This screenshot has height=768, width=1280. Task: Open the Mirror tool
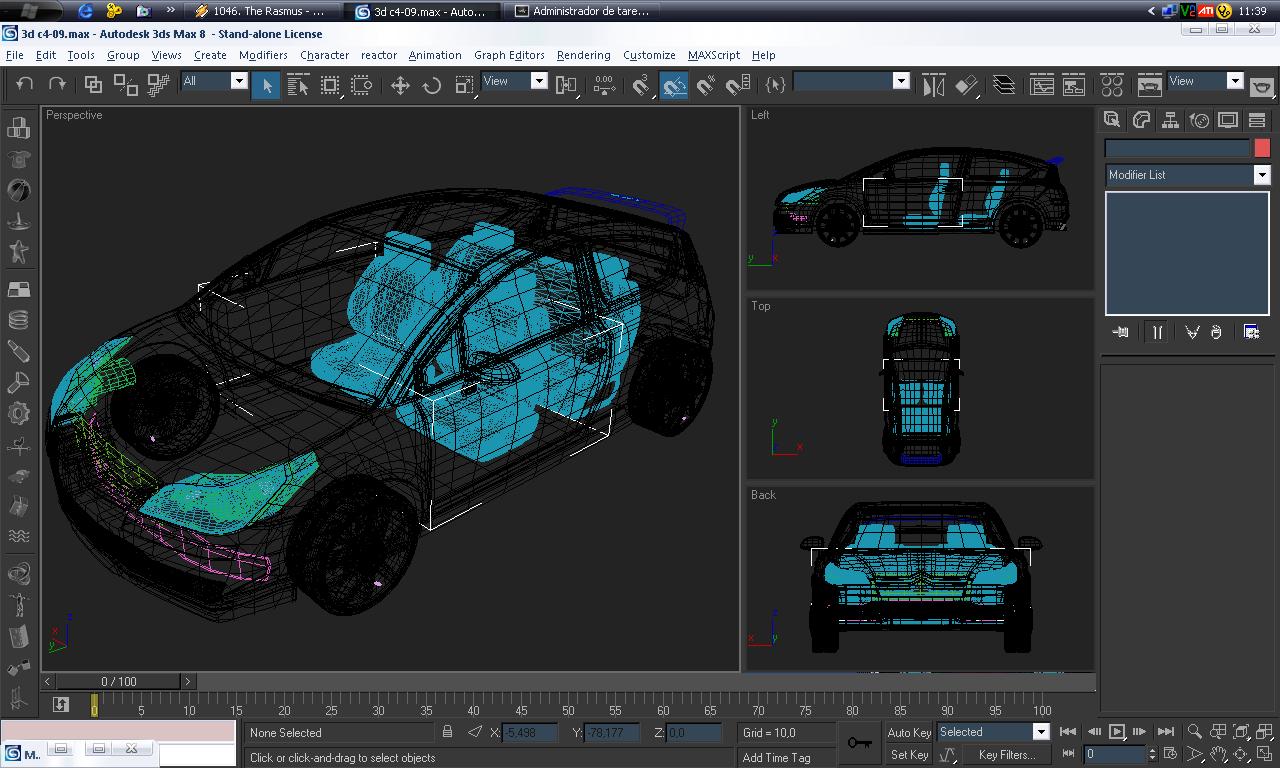[933, 86]
